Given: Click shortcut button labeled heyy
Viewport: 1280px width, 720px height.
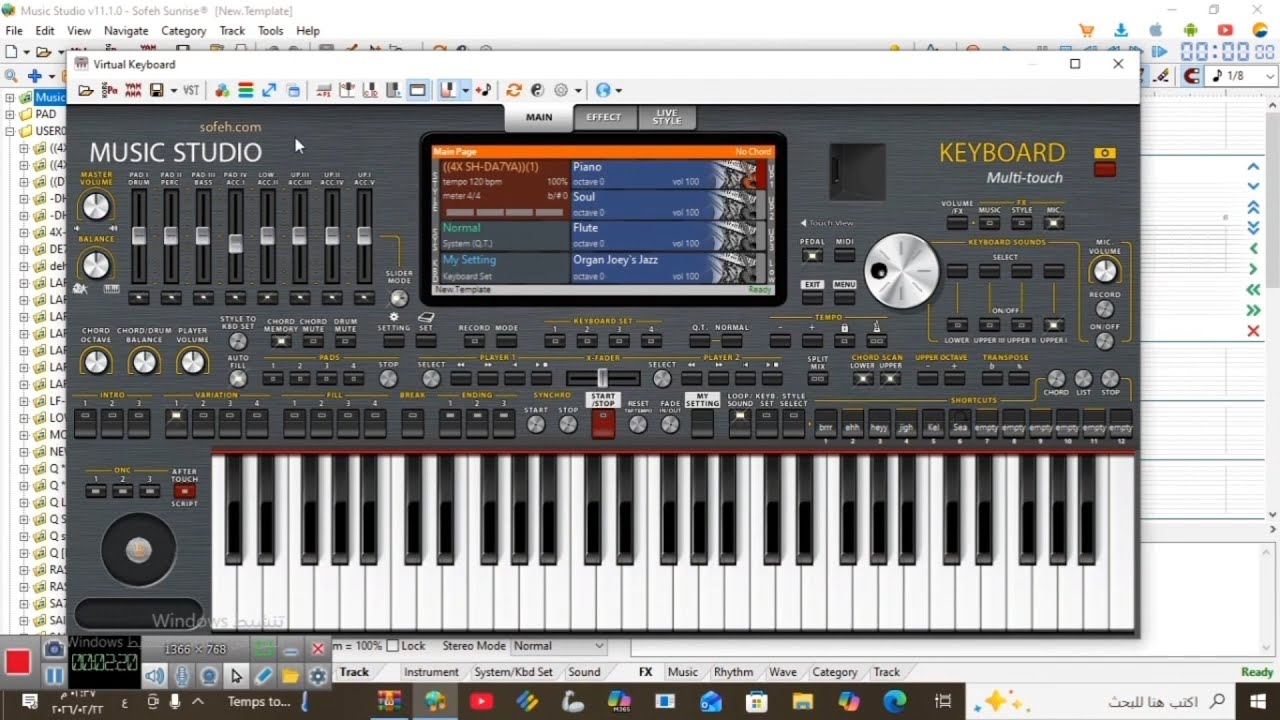Looking at the screenshot, I should point(879,423).
